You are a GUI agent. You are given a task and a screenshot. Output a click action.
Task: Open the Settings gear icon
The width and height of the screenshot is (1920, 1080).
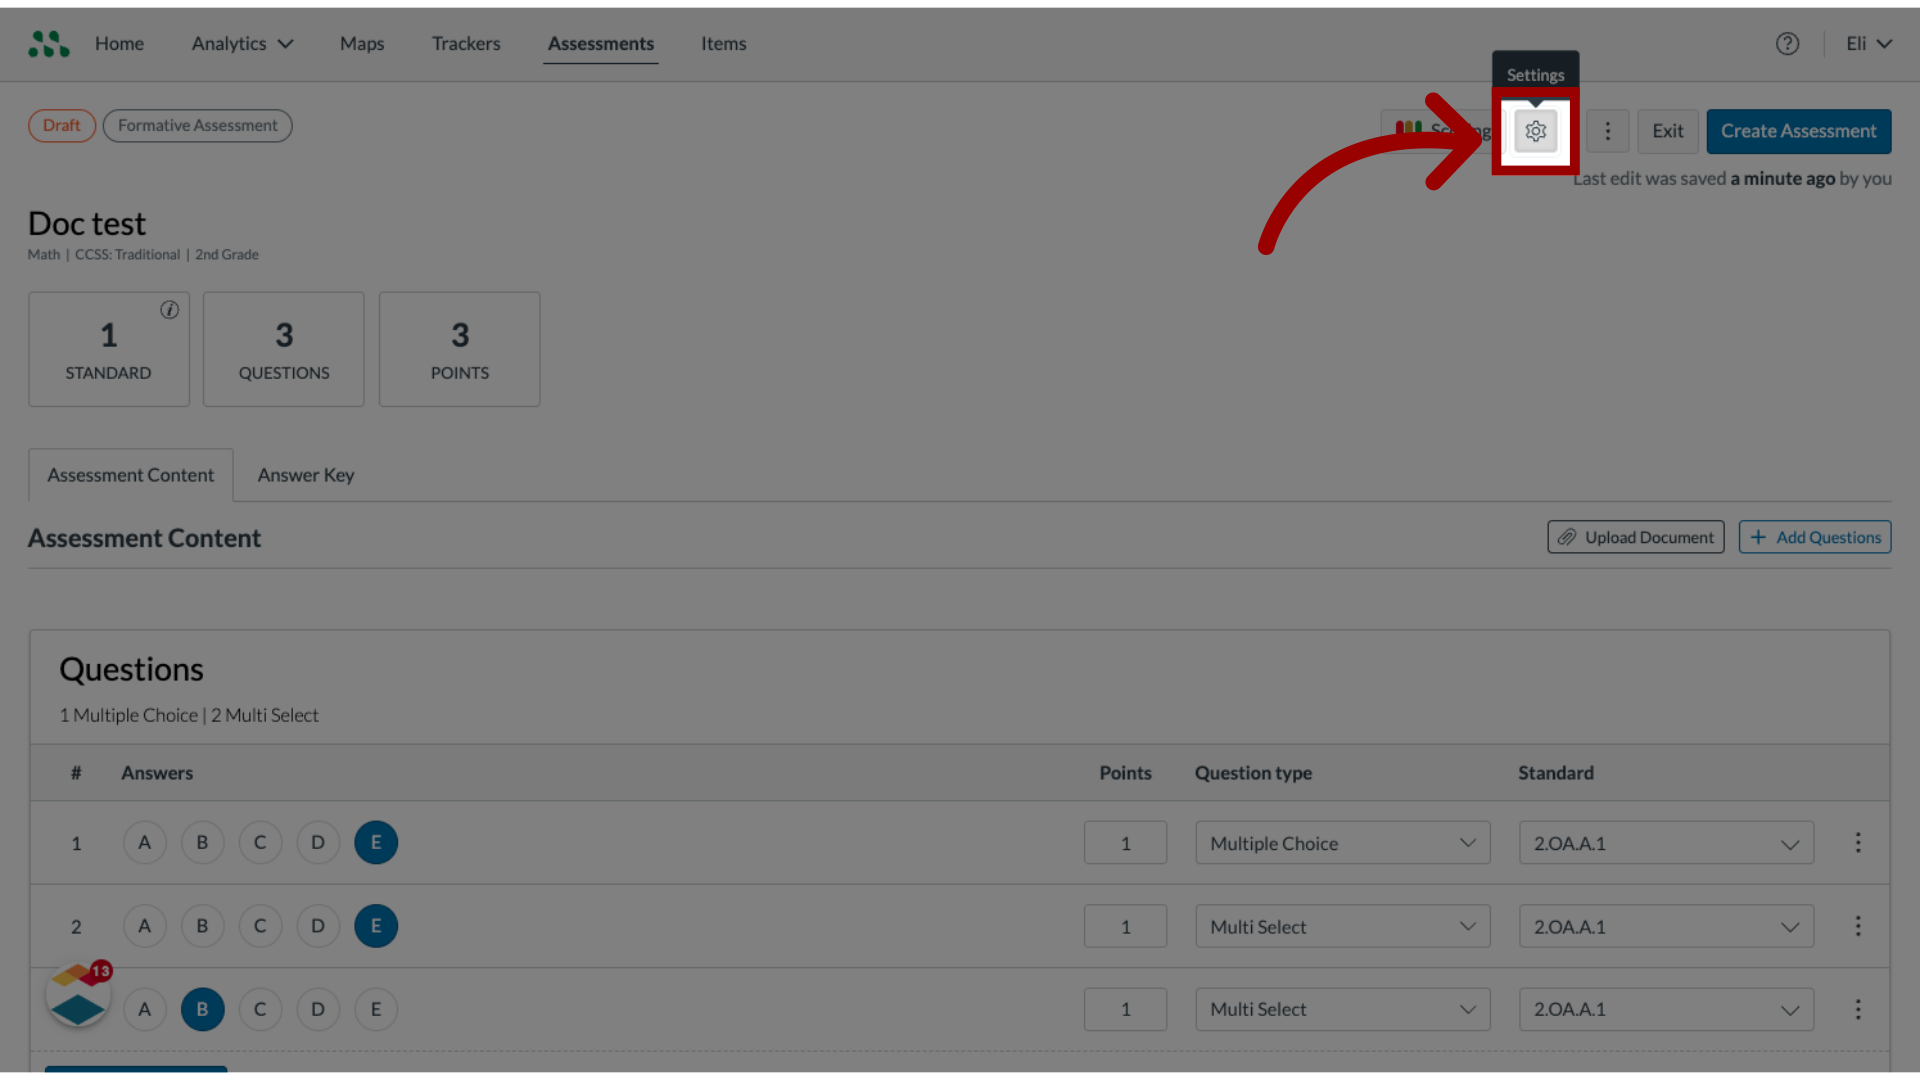pyautogui.click(x=1535, y=131)
